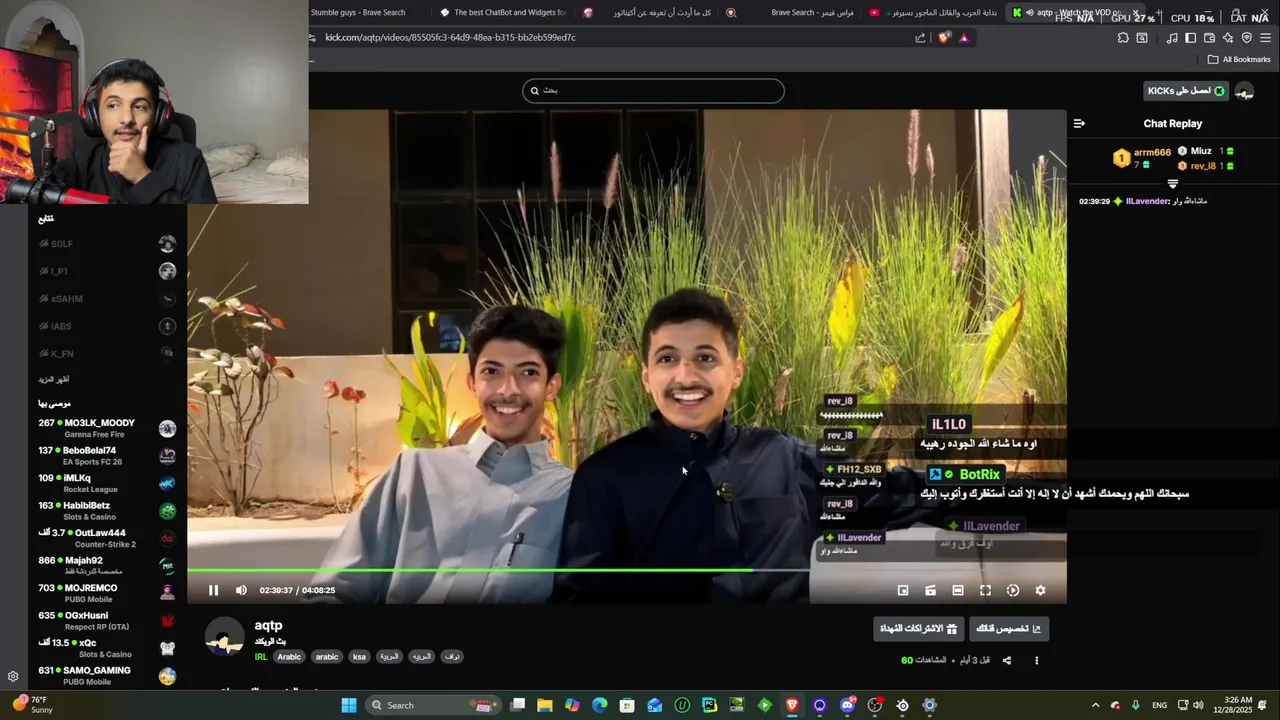Image resolution: width=1280 pixels, height=720 pixels.
Task: Open Brave browser taskbar icon
Action: 792,705
